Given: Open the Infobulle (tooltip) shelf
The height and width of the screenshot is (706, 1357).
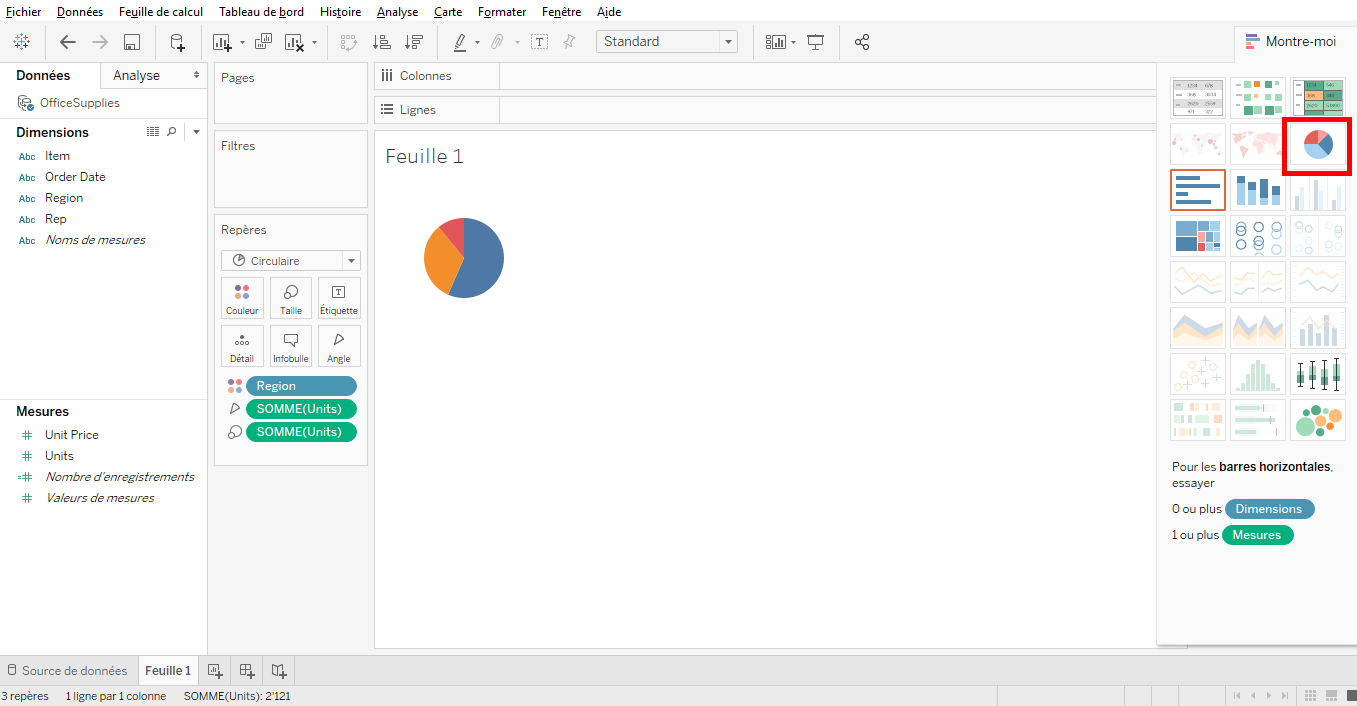Looking at the screenshot, I should [290, 345].
